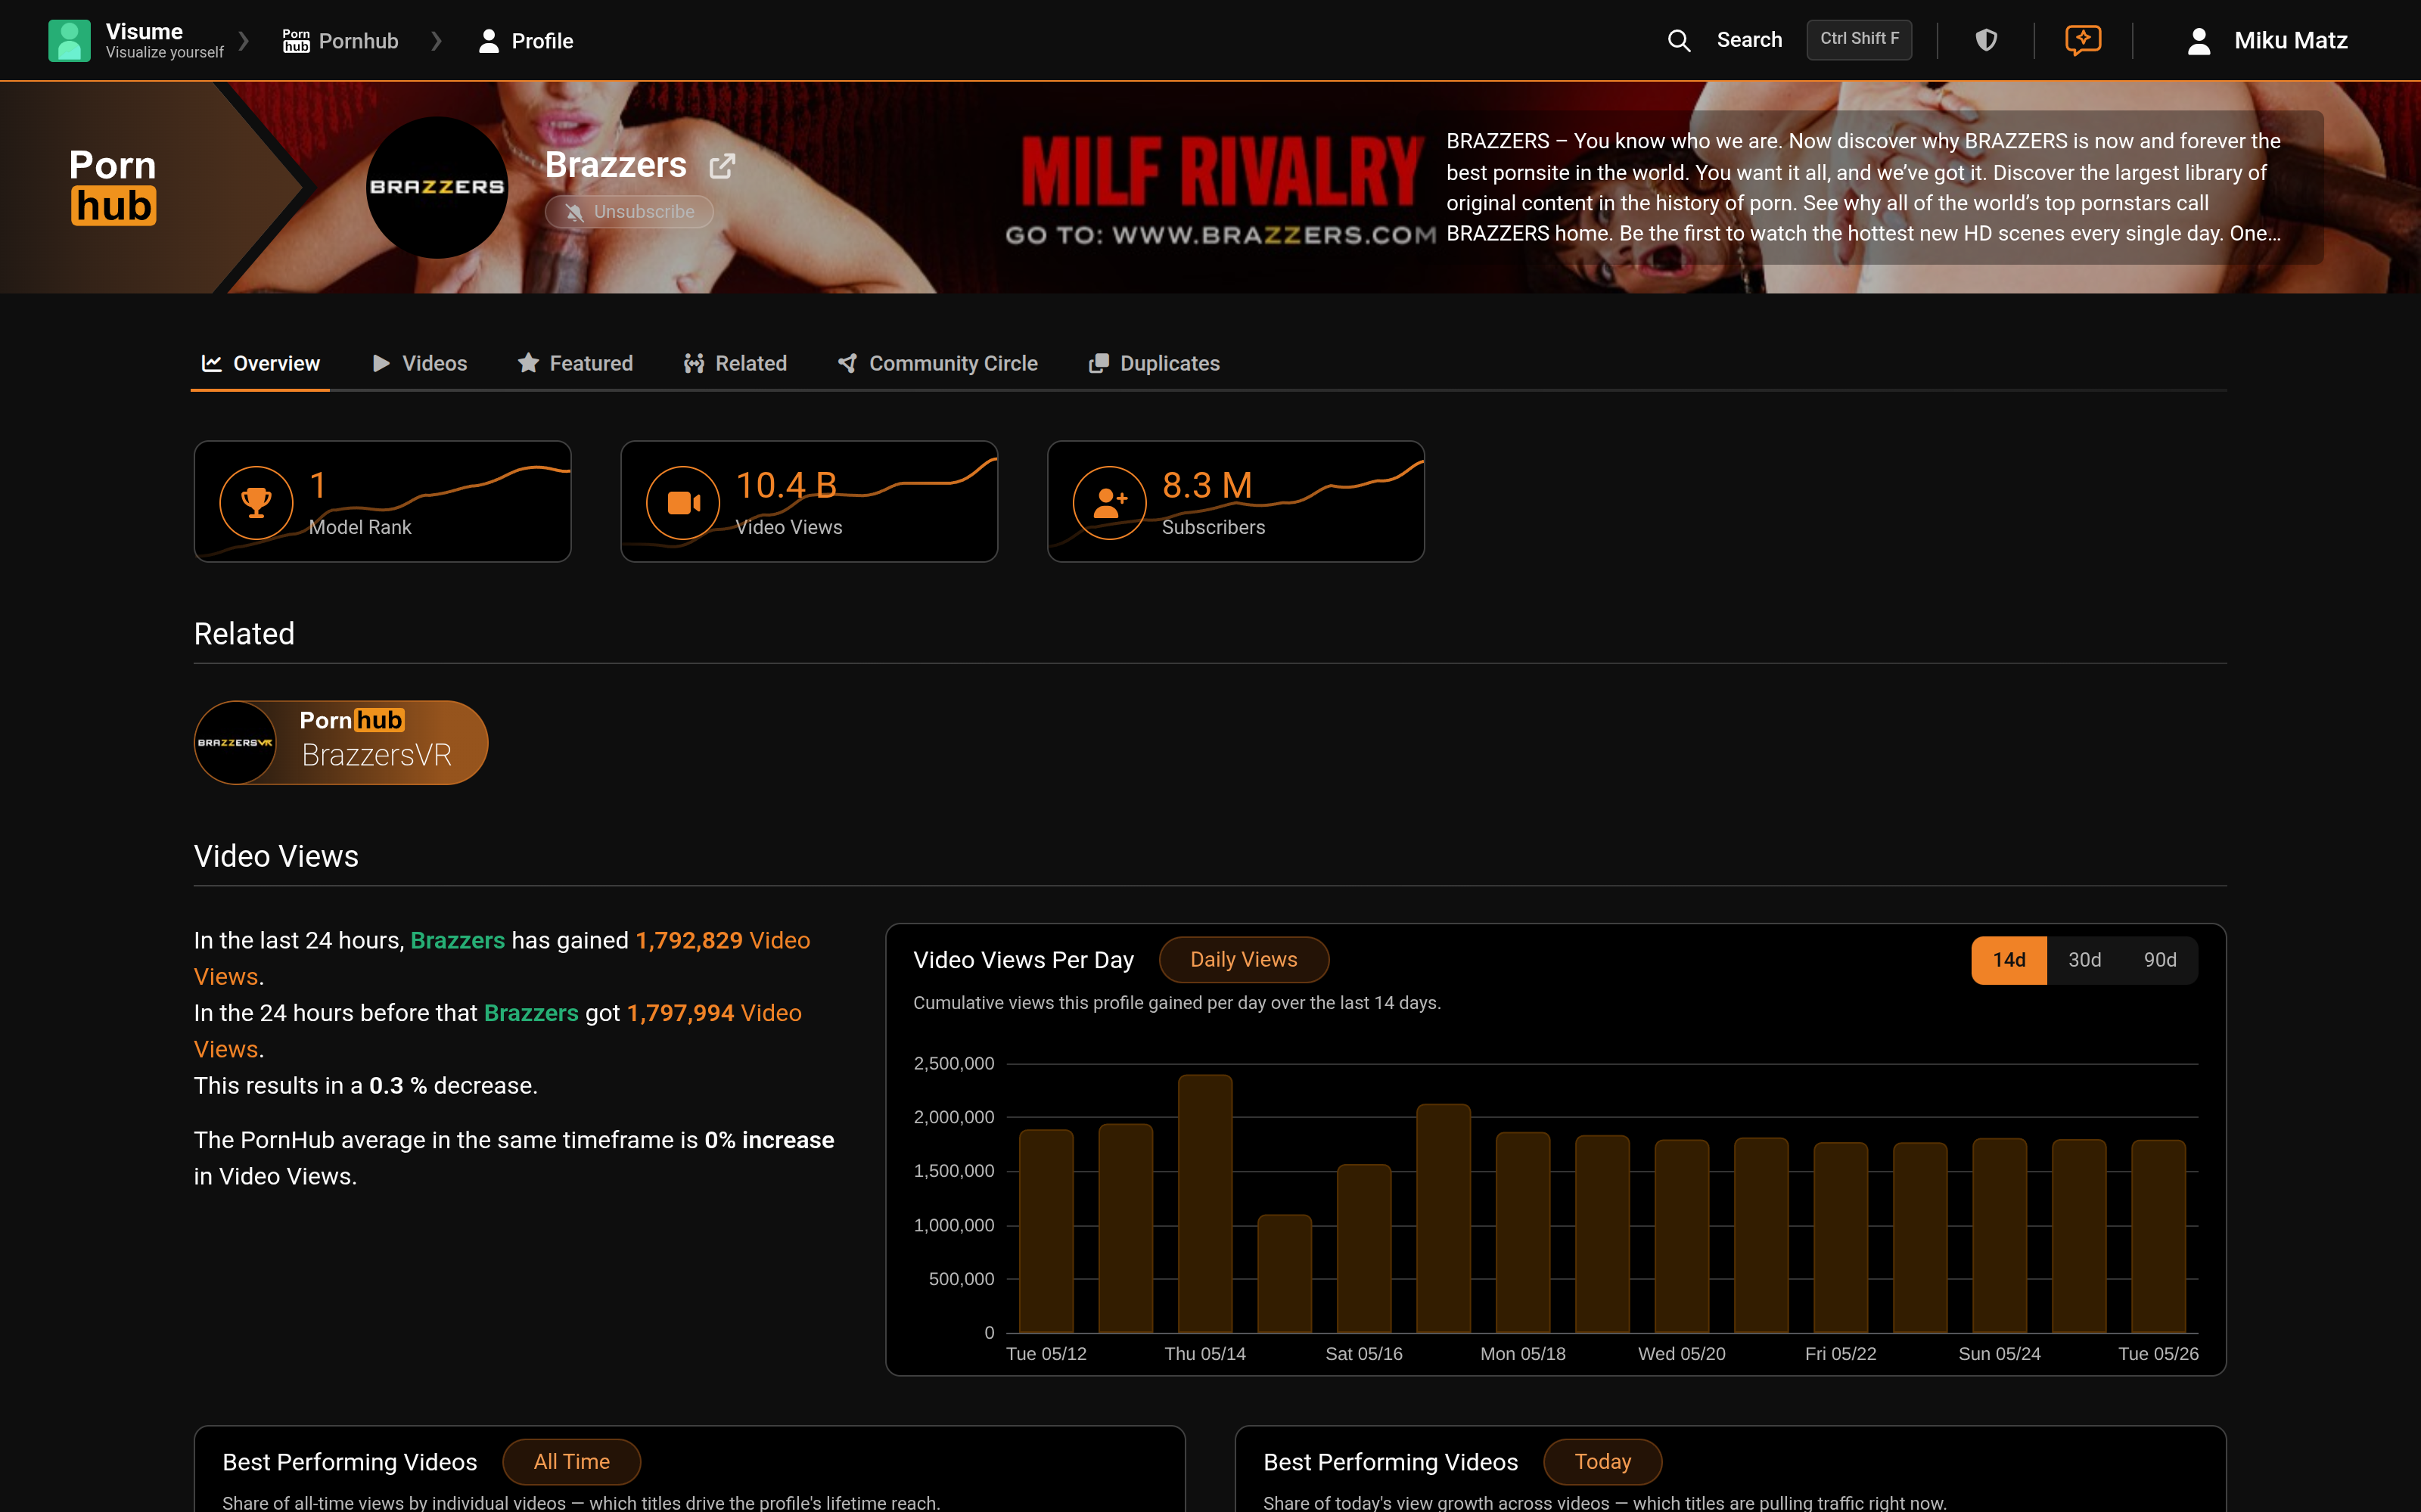The height and width of the screenshot is (1512, 2421).
Task: Open Brazzers external link icon
Action: point(722,165)
